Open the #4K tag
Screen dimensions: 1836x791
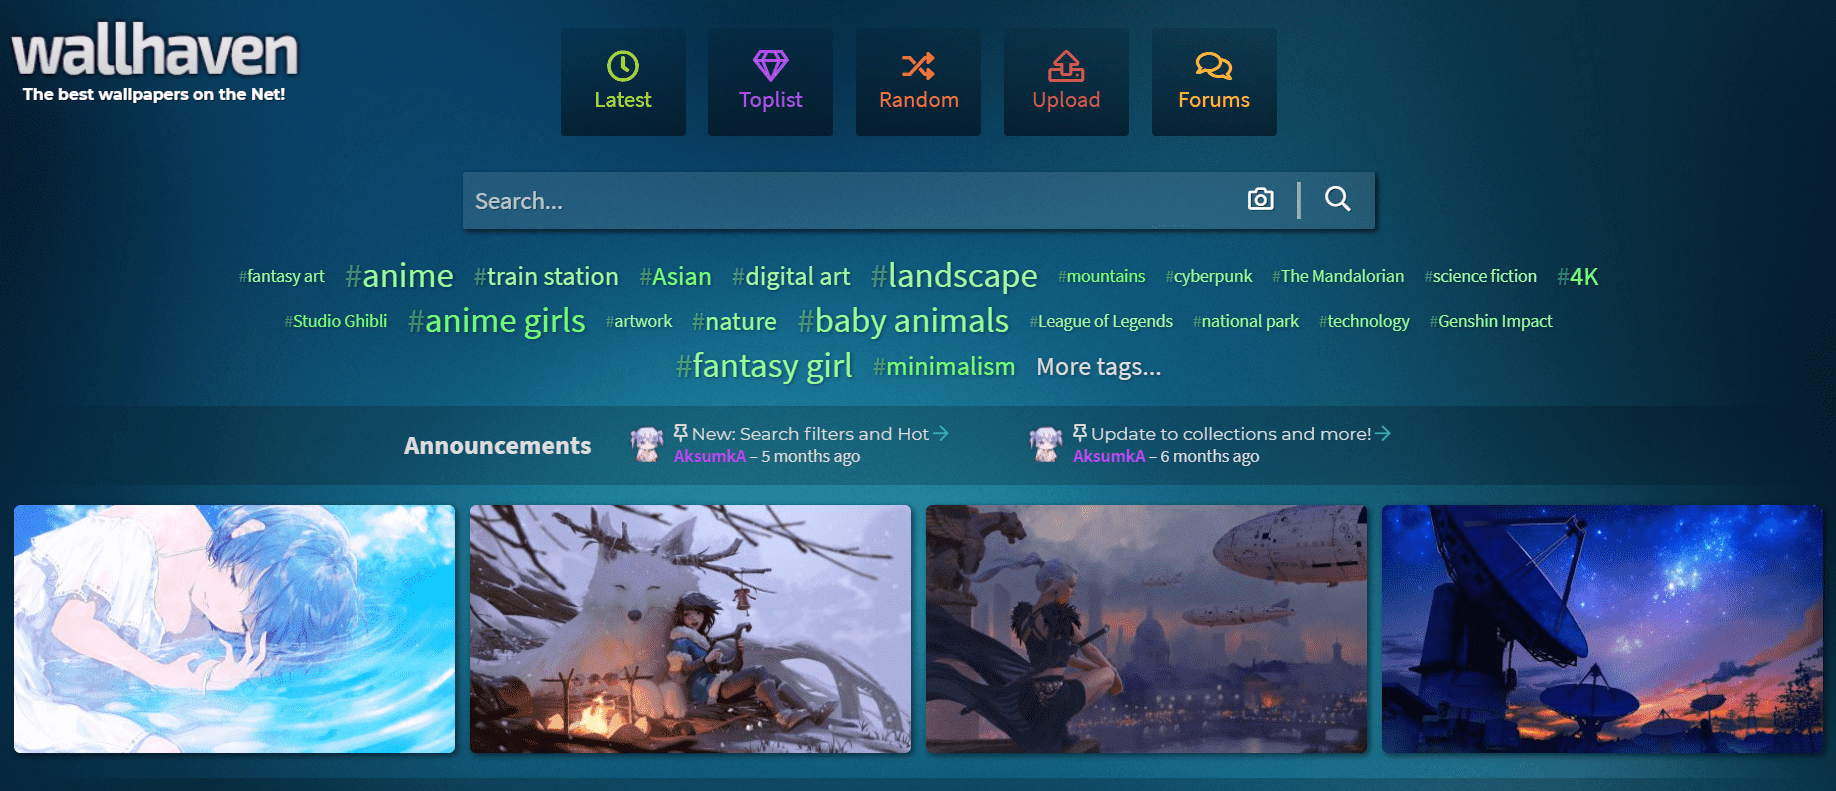point(1577,277)
